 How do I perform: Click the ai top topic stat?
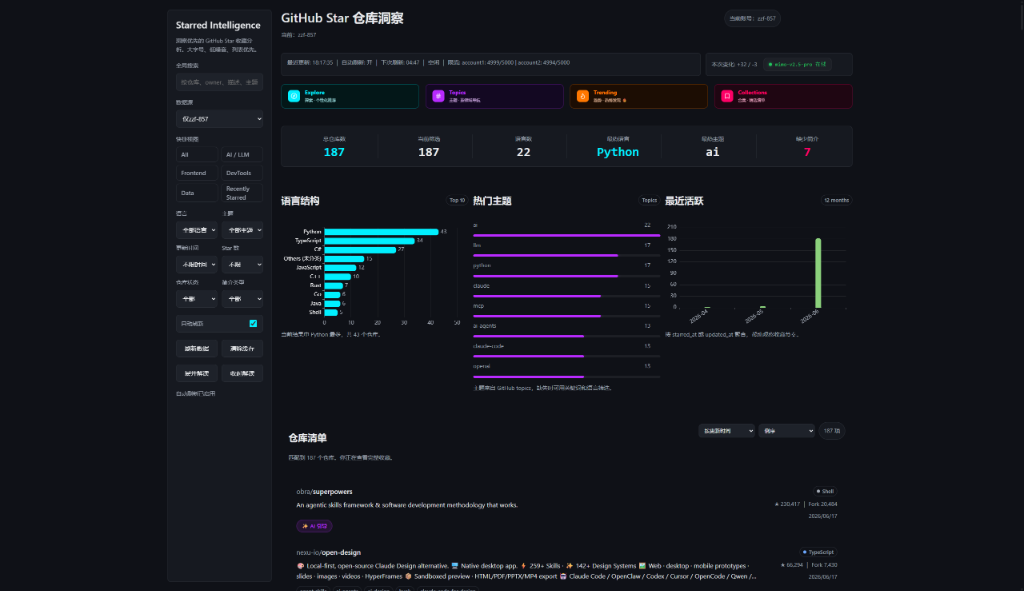coord(712,152)
